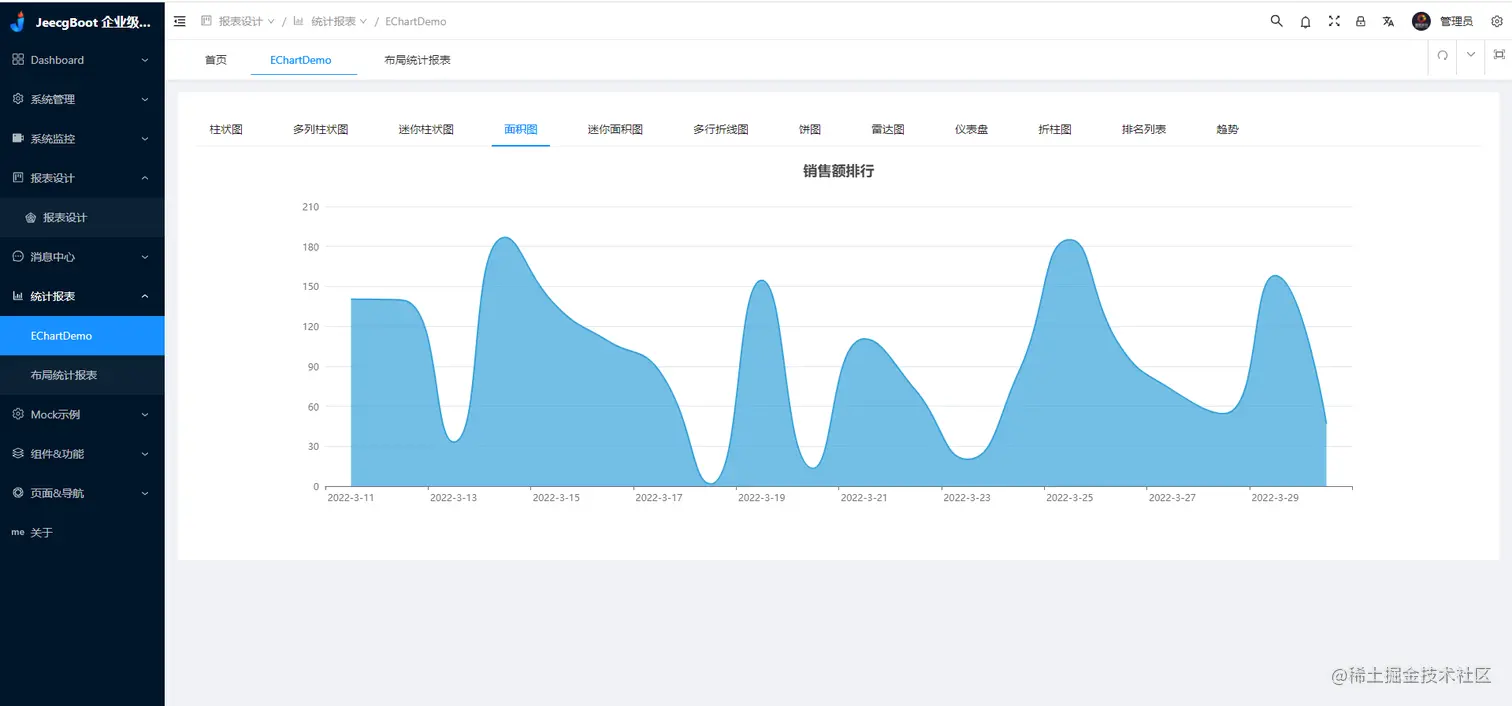Click the 销售额排行 chart title

coord(839,171)
